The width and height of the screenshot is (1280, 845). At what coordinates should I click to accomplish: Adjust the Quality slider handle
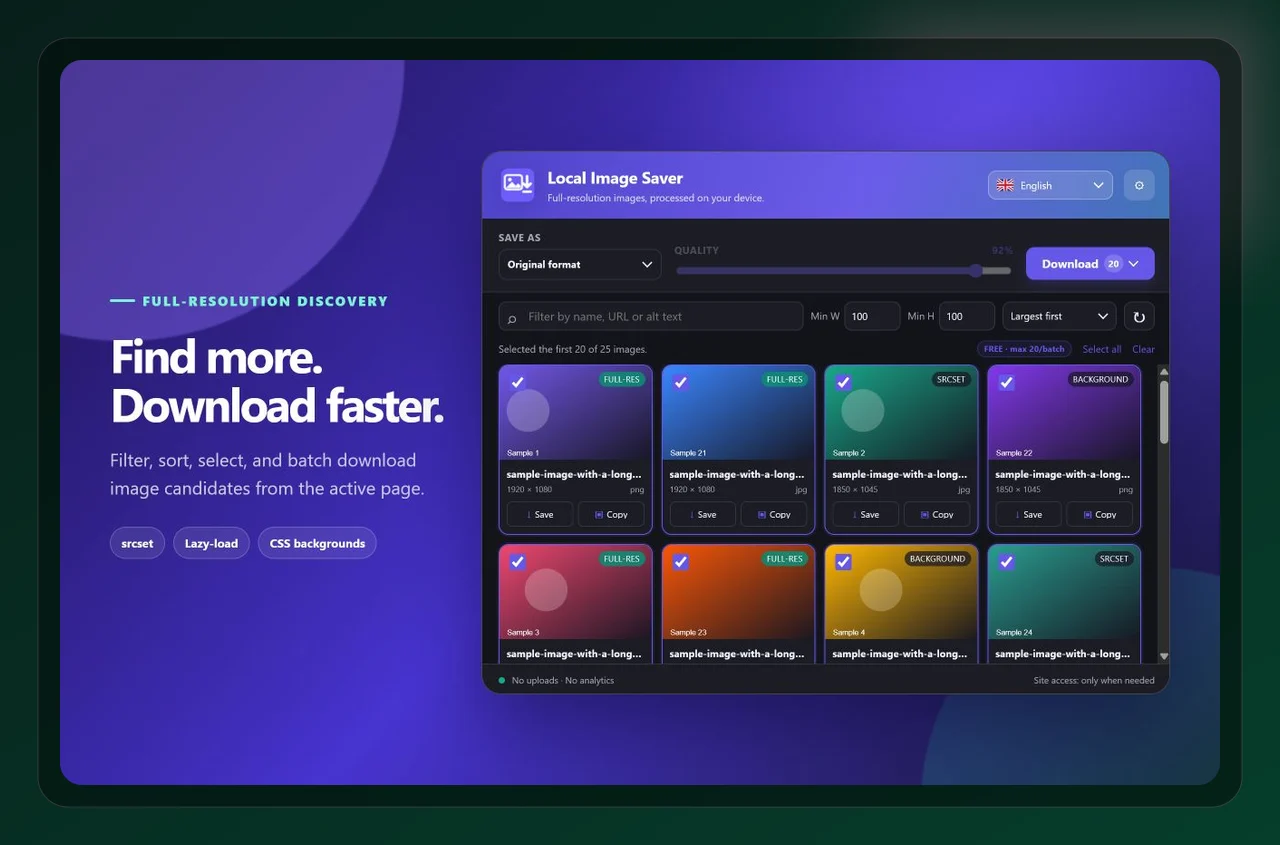(x=975, y=270)
